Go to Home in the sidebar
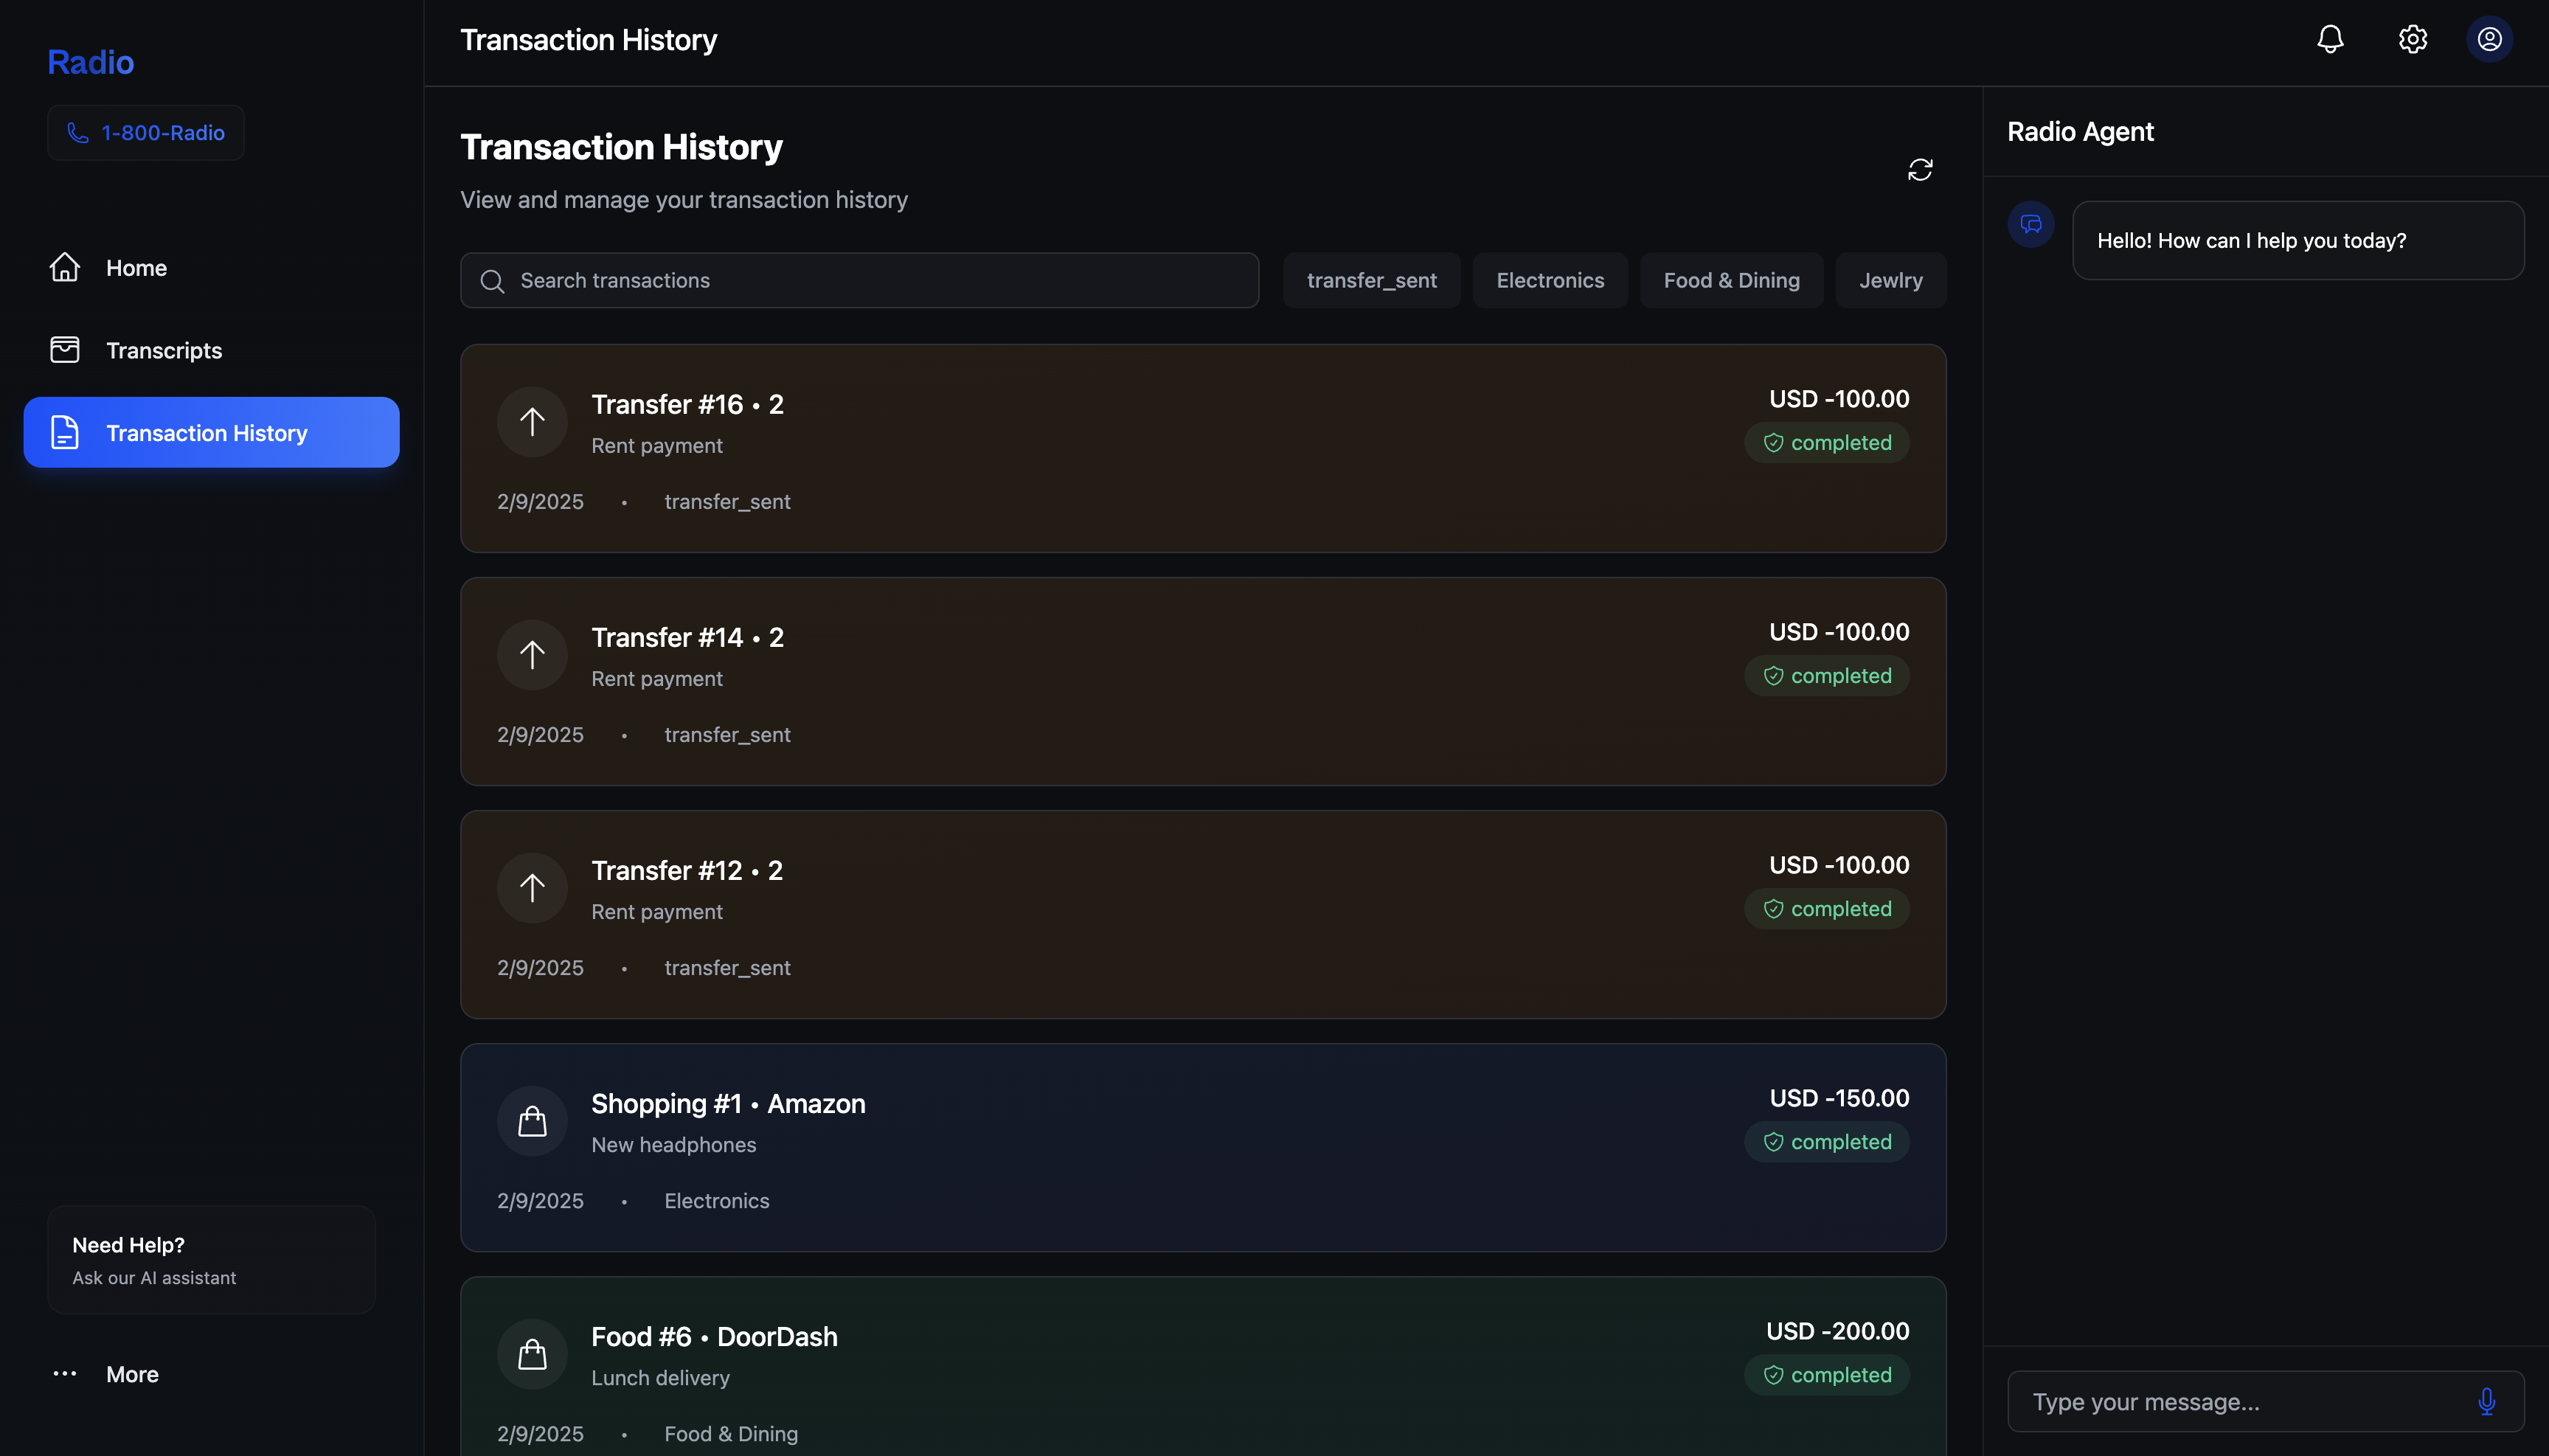This screenshot has height=1456, width=2549. pos(136,268)
